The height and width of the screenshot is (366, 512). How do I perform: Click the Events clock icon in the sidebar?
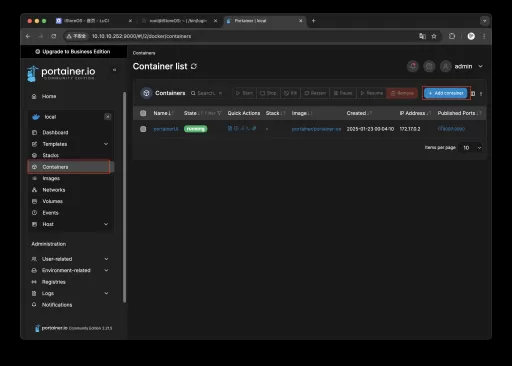click(x=34, y=213)
